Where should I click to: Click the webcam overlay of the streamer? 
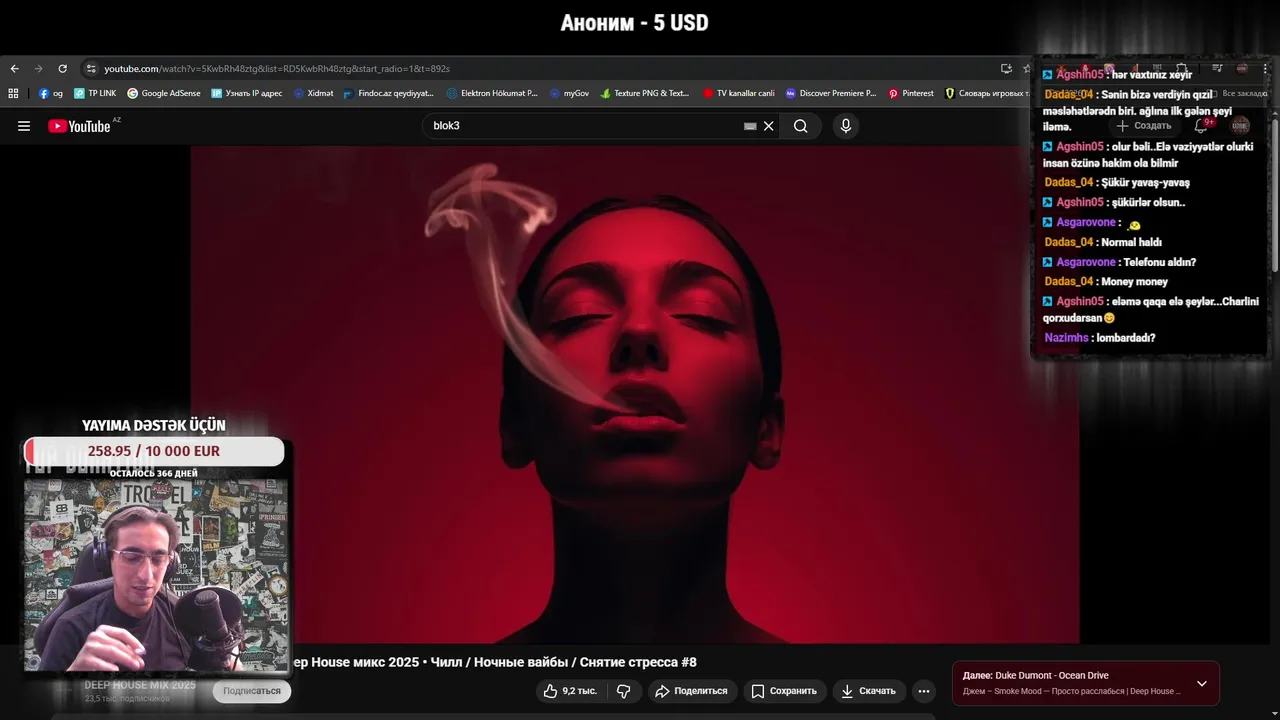[156, 575]
